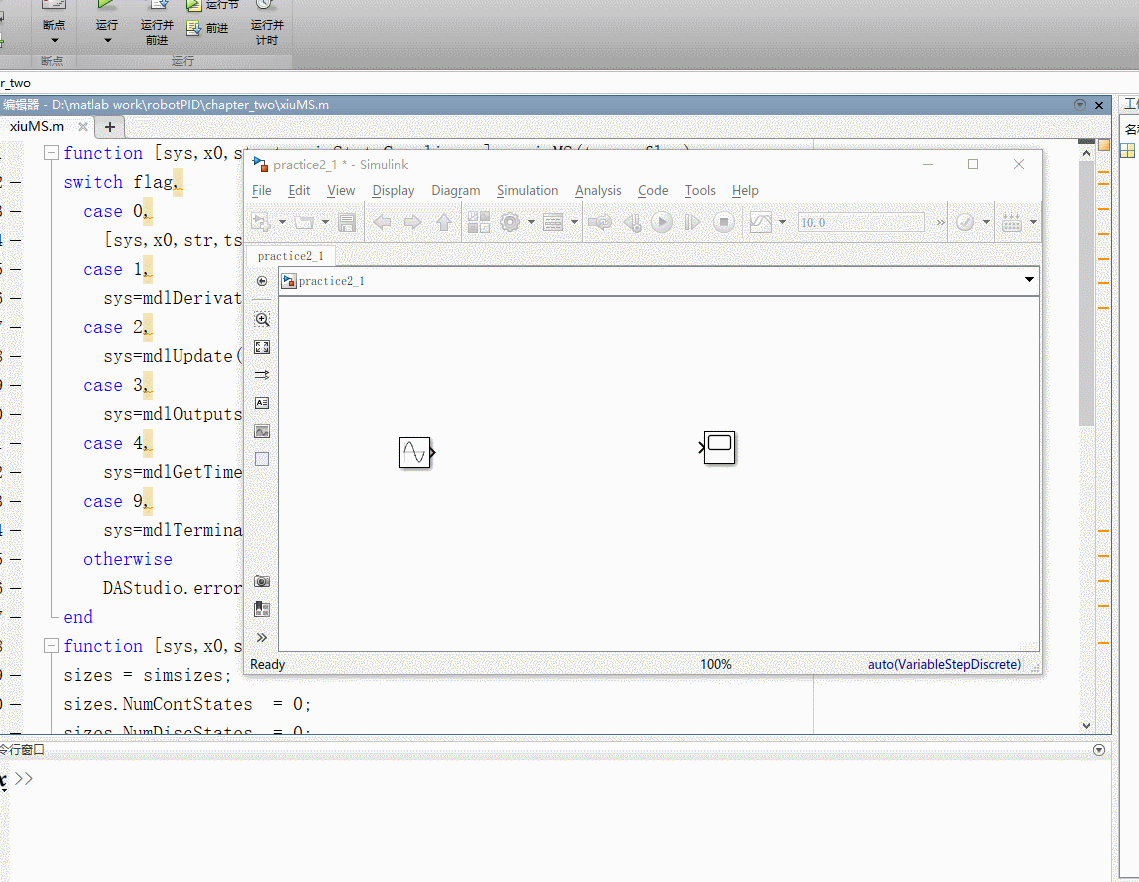This screenshot has width=1139, height=882.
Task: Open the Simulink Library Browser icon
Action: click(x=479, y=222)
